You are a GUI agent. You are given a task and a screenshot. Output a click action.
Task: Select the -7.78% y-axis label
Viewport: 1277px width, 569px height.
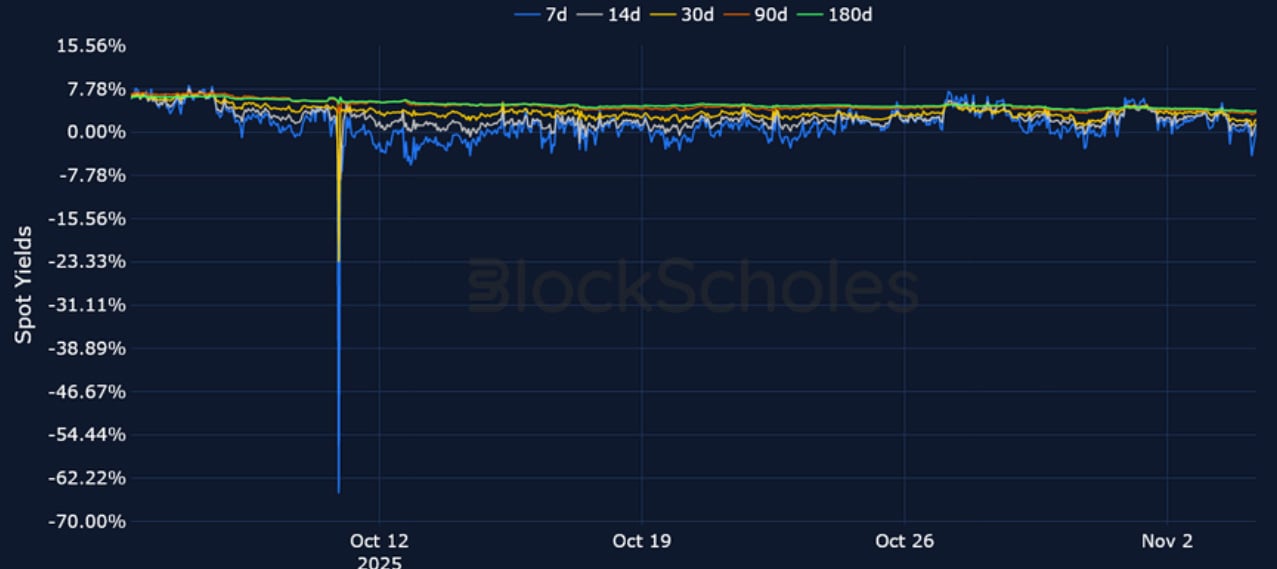click(x=92, y=175)
